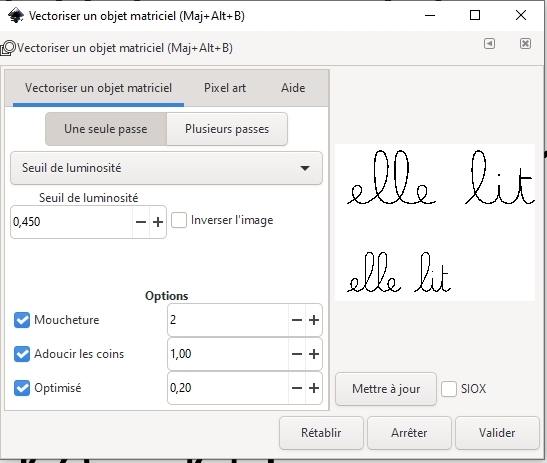This screenshot has height=463, width=547.
Task: Increase the Optimisé value
Action: 314,388
